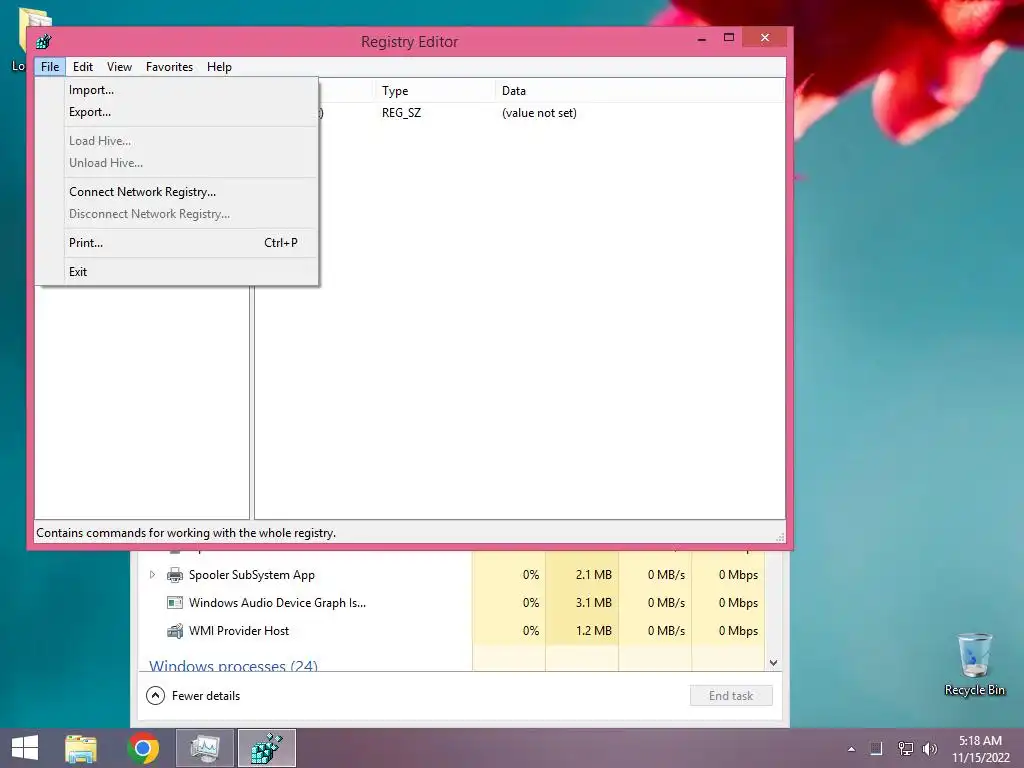The width and height of the screenshot is (1024, 768).
Task: Switch to Task Manager taskbar icon
Action: [x=205, y=748]
